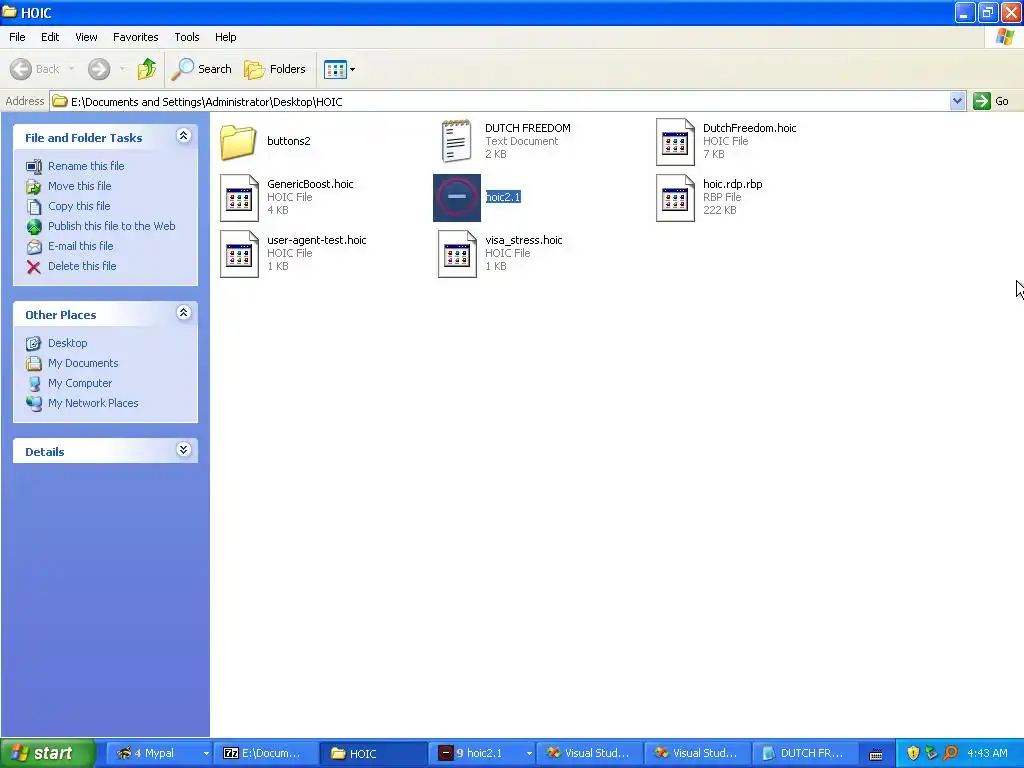
Task: Click the keyboard icon in taskbar
Action: (876, 754)
